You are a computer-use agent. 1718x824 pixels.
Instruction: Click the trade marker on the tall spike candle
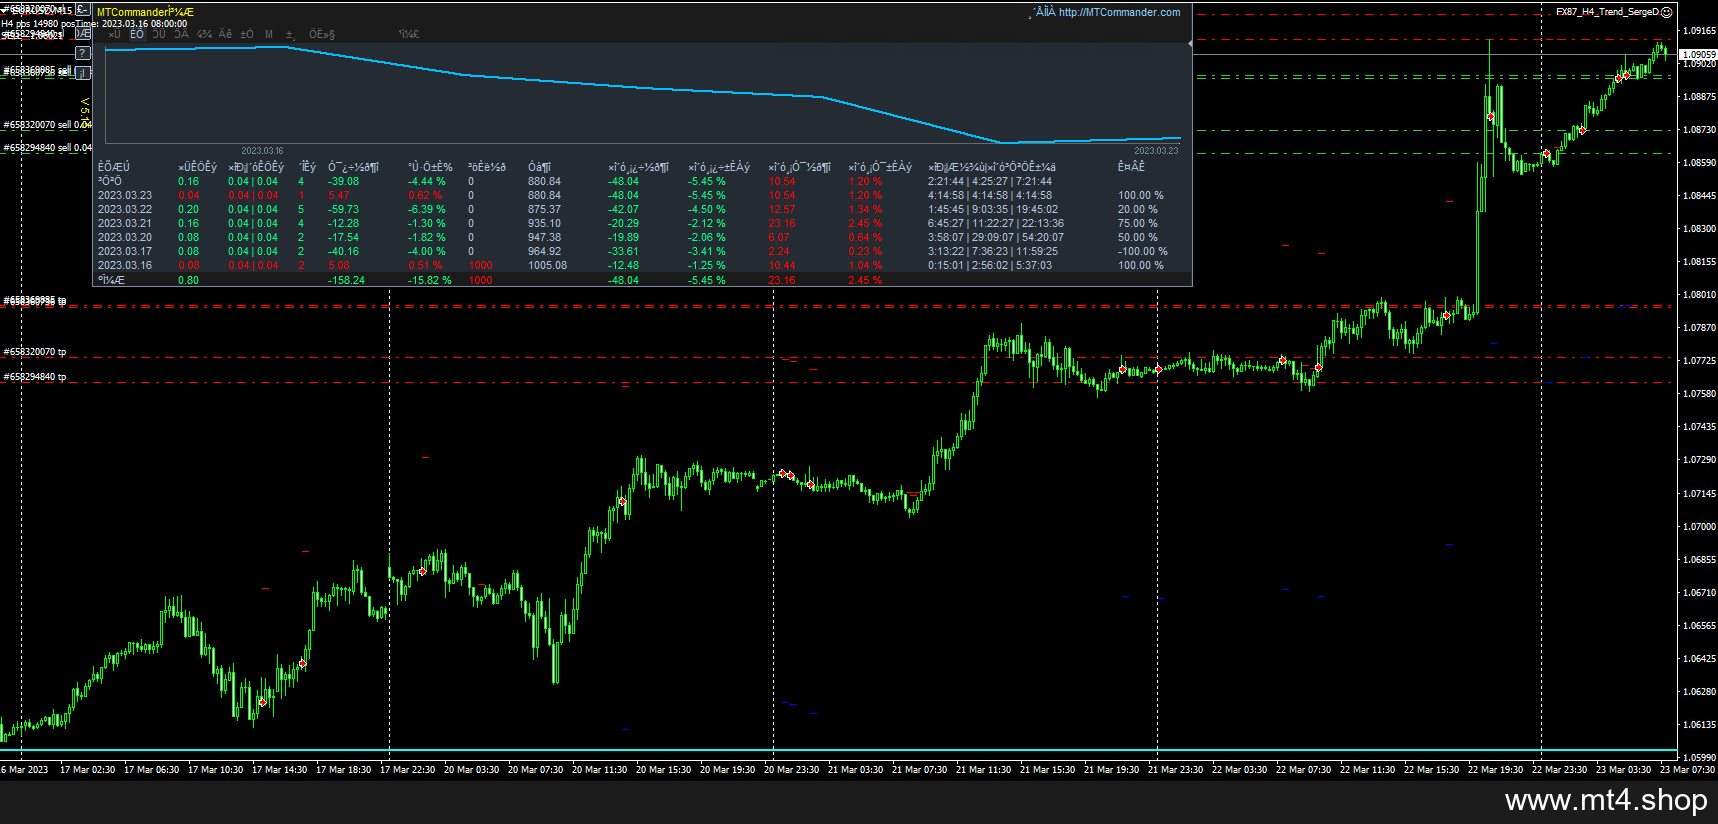1490,117
